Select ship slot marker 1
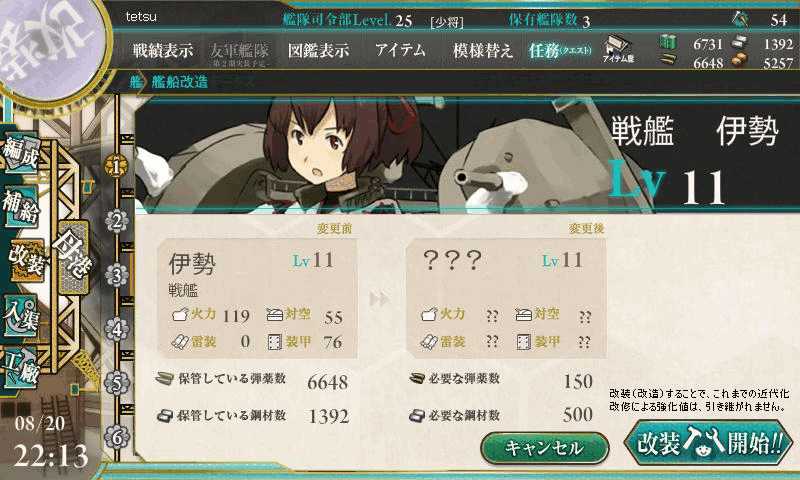The width and height of the screenshot is (800, 480). pyautogui.click(x=116, y=166)
